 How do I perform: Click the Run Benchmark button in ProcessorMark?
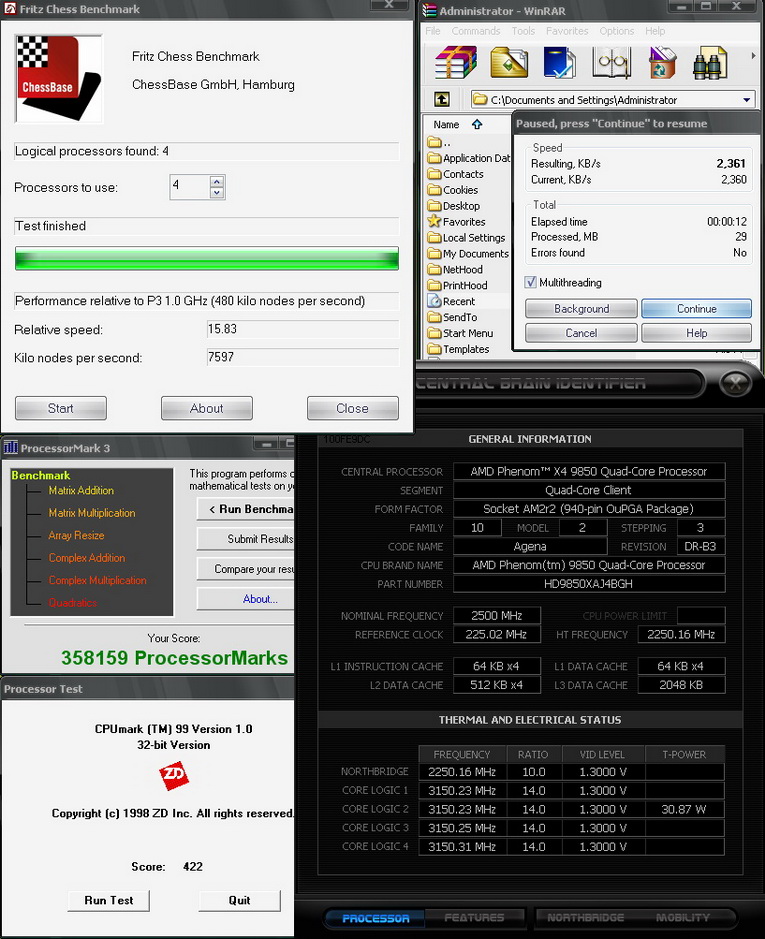click(246, 509)
